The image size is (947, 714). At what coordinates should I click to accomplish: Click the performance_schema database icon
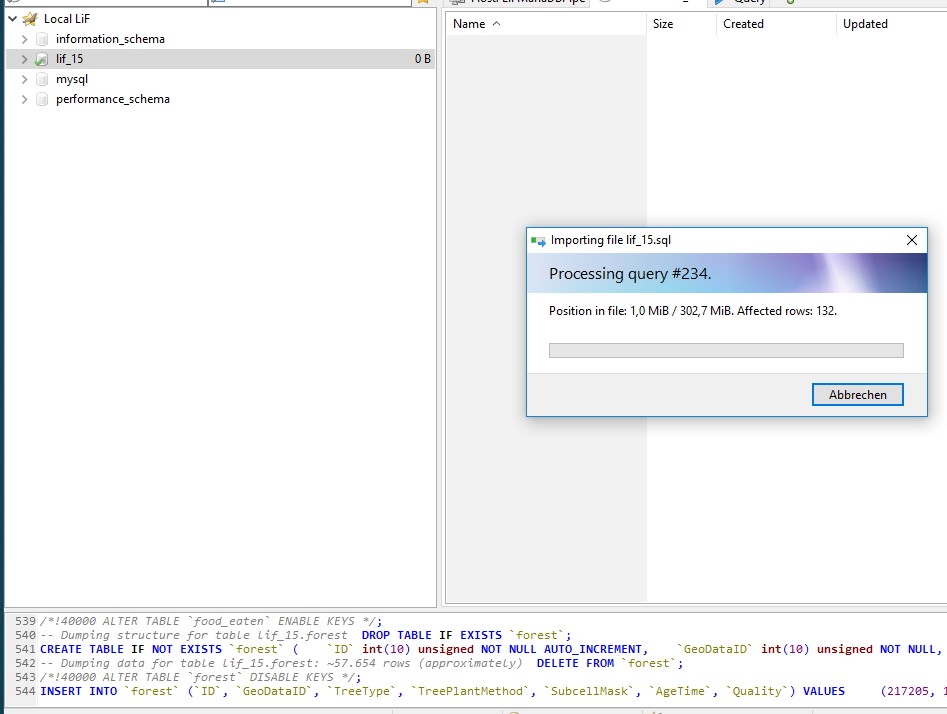(42, 99)
